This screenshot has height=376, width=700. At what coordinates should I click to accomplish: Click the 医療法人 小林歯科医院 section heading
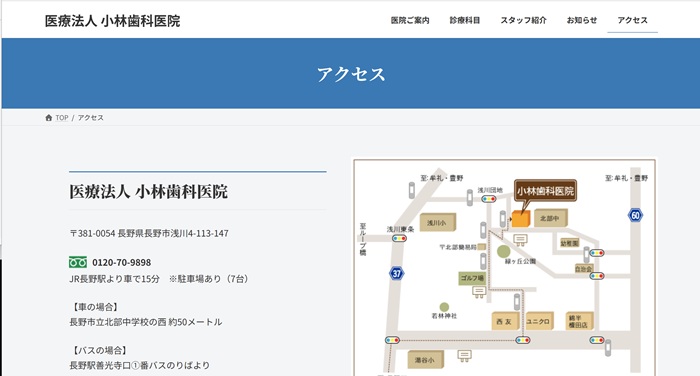point(148,192)
